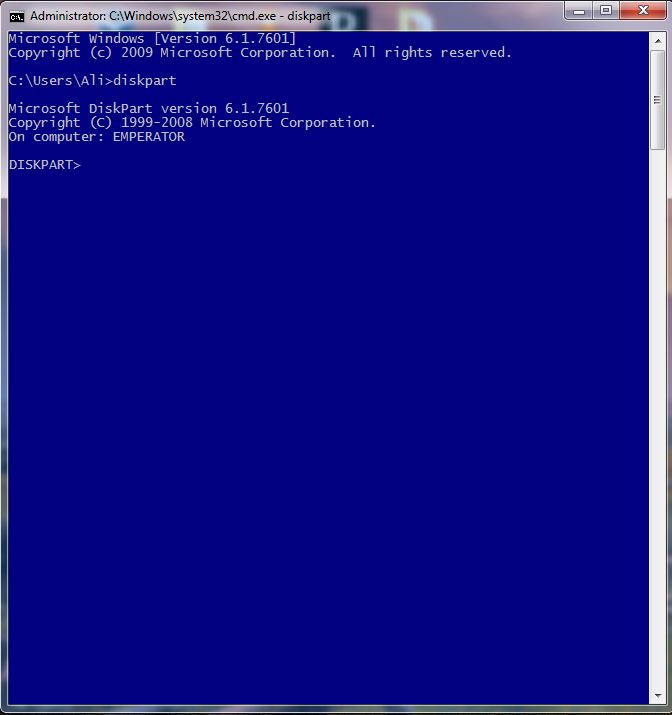The image size is (672, 715).
Task: Click the typed 'diskpart' command text
Action: [x=145, y=81]
